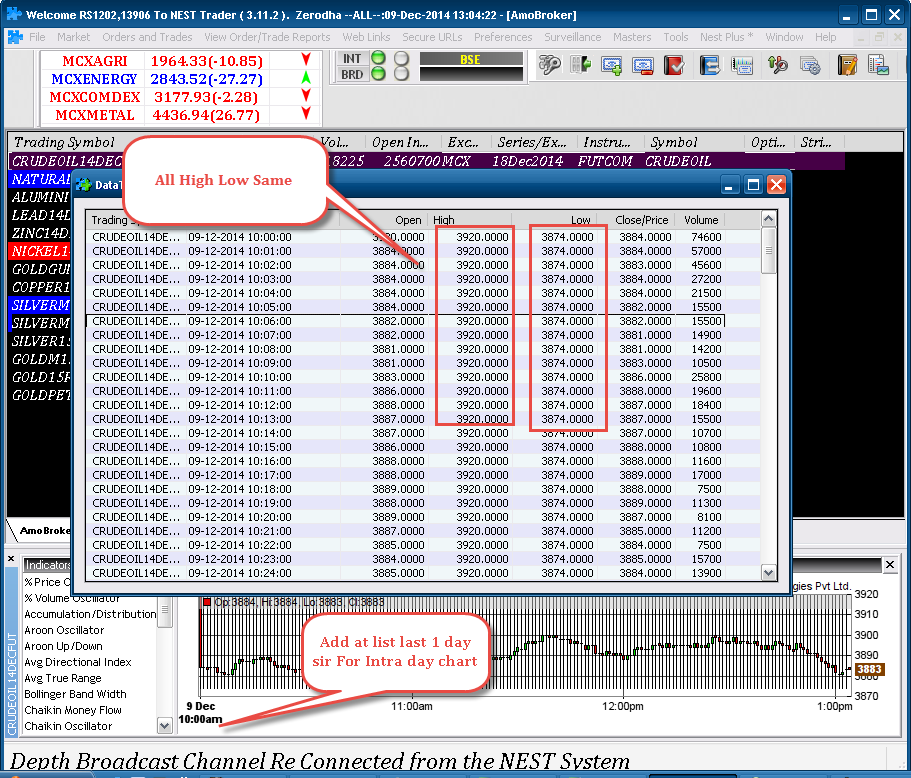Image resolution: width=911 pixels, height=778 pixels.
Task: Select the Aroon Oscillator indicator
Action: pos(64,630)
